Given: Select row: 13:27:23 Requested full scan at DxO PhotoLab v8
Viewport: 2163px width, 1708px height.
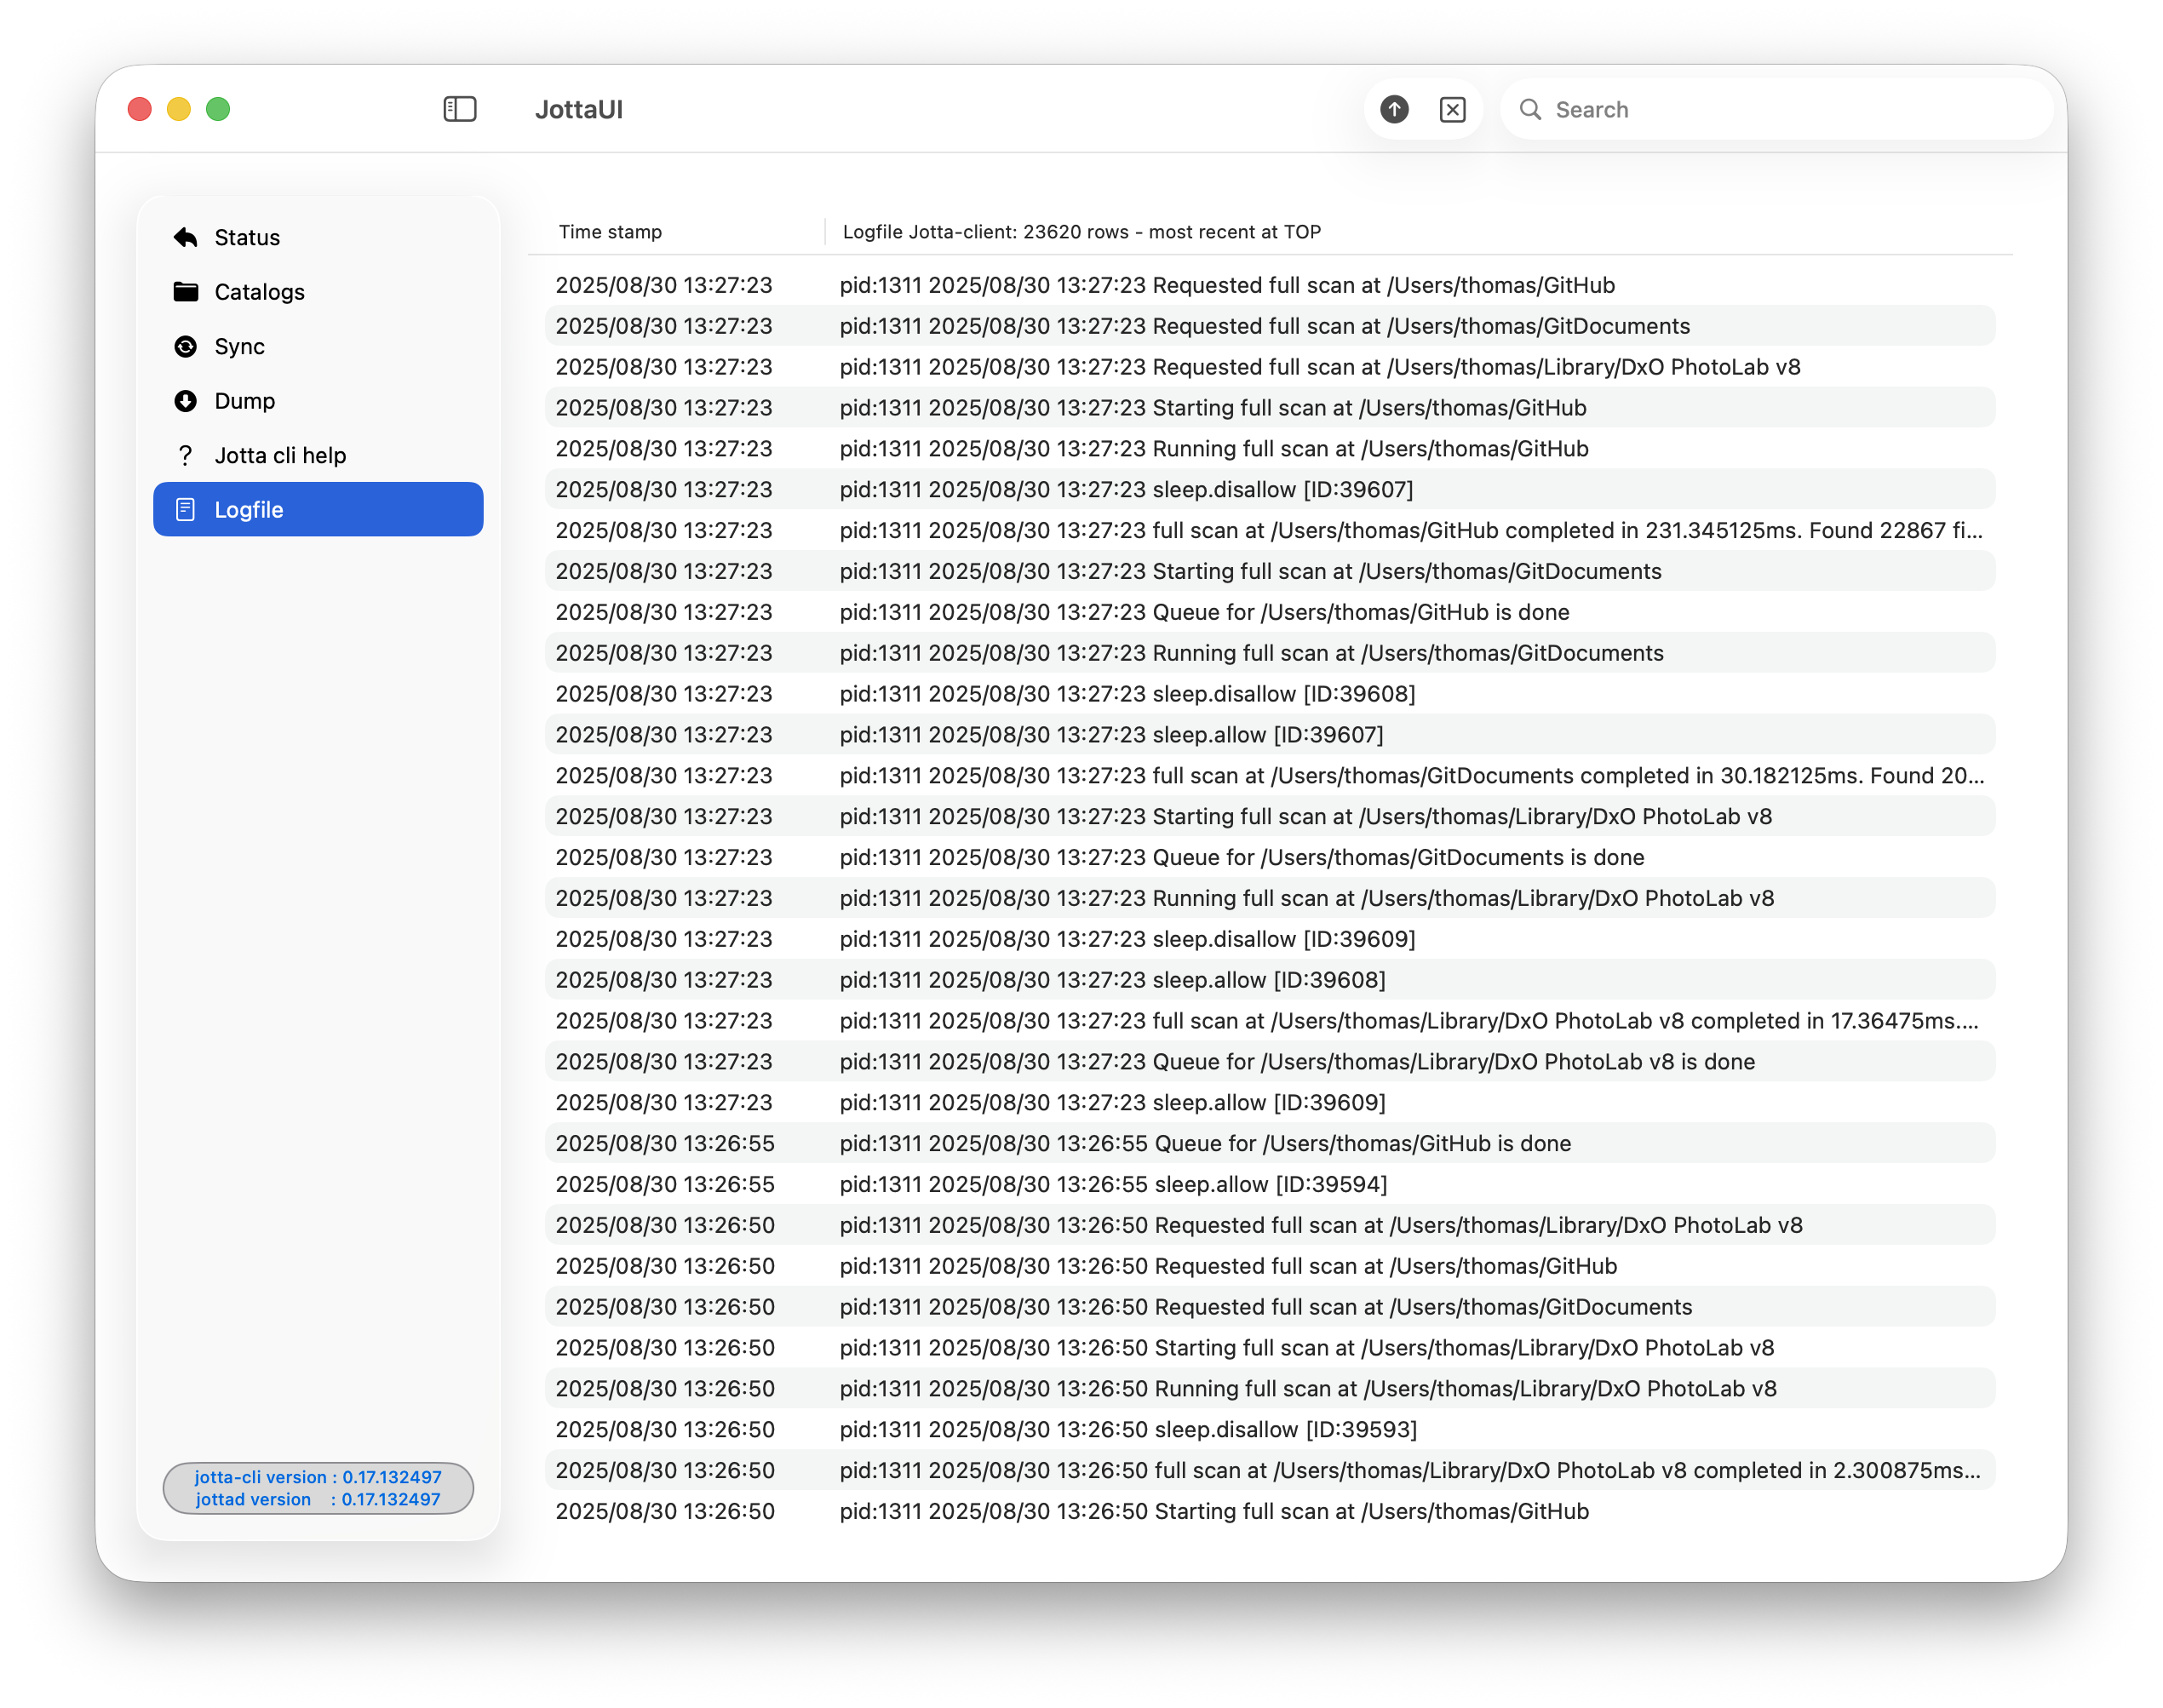Looking at the screenshot, I should click(x=1270, y=367).
